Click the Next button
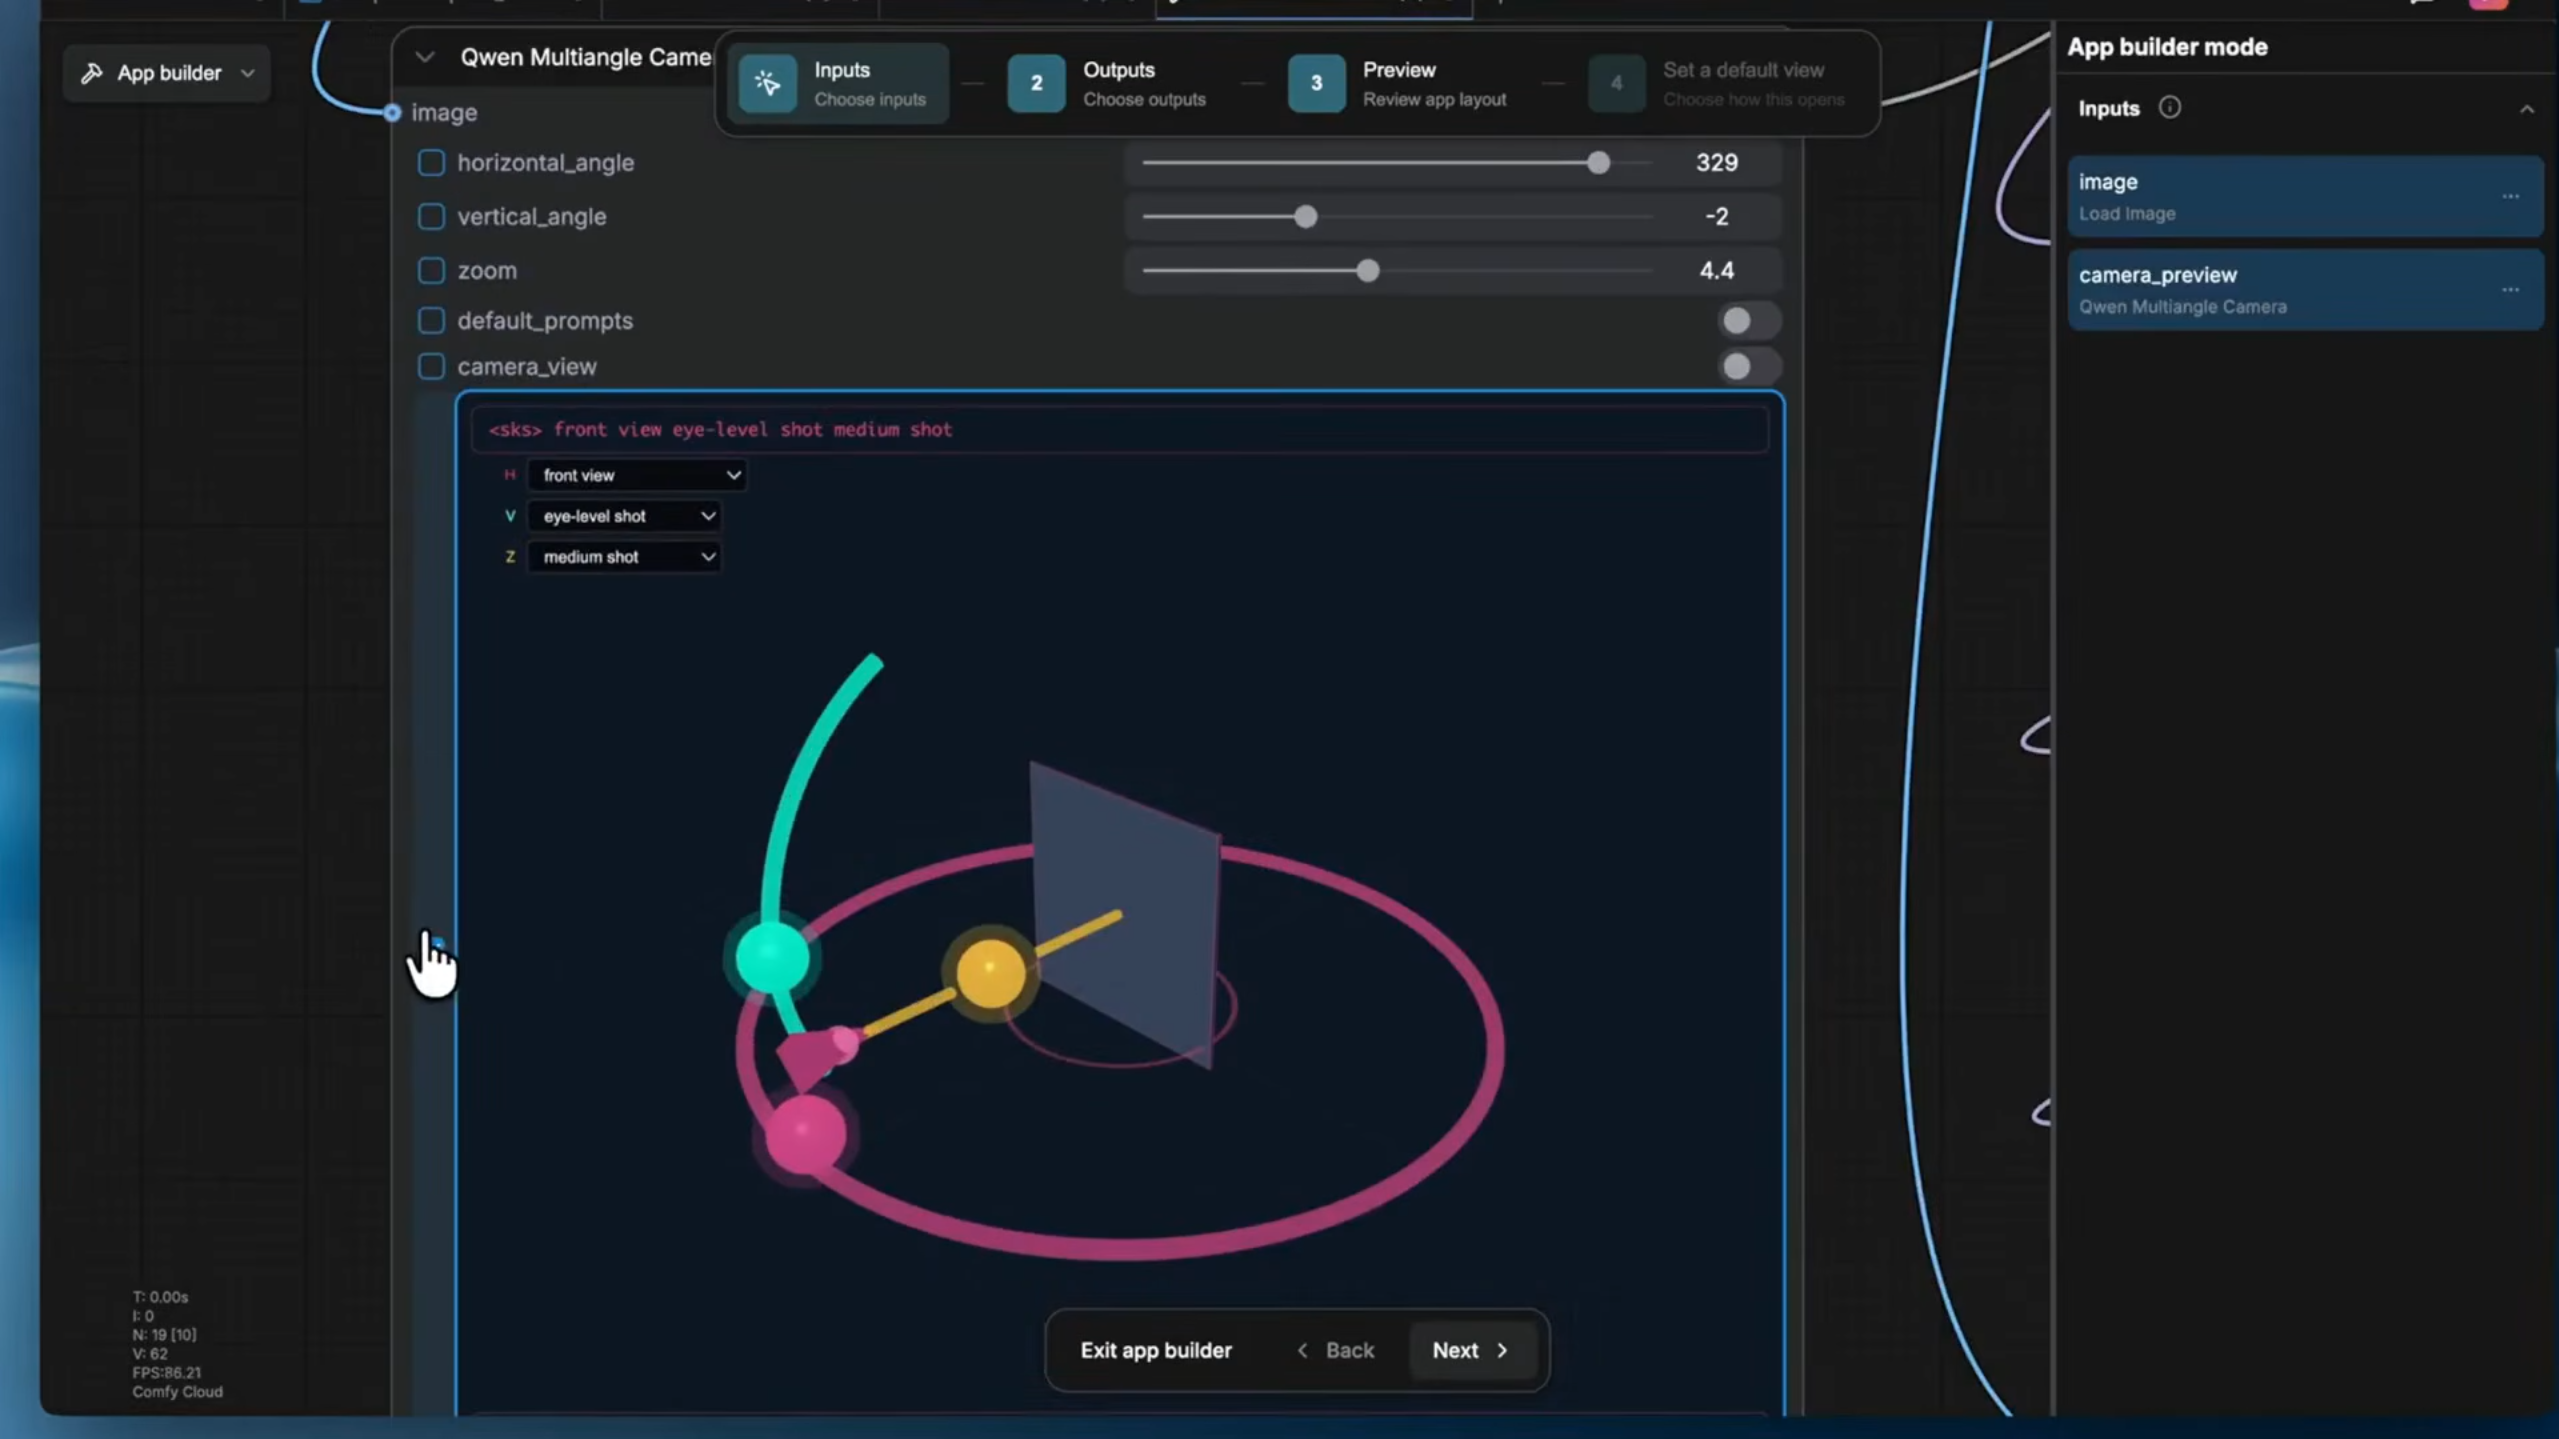The width and height of the screenshot is (2559, 1439). pos(1469,1350)
